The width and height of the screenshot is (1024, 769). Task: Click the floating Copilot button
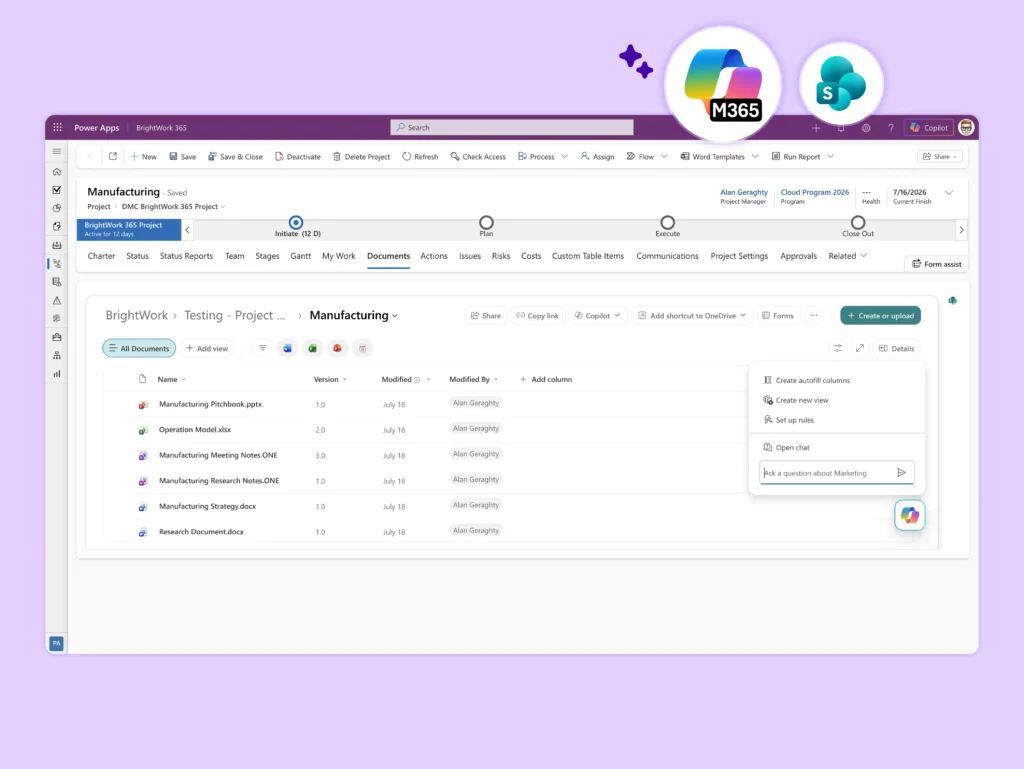910,515
